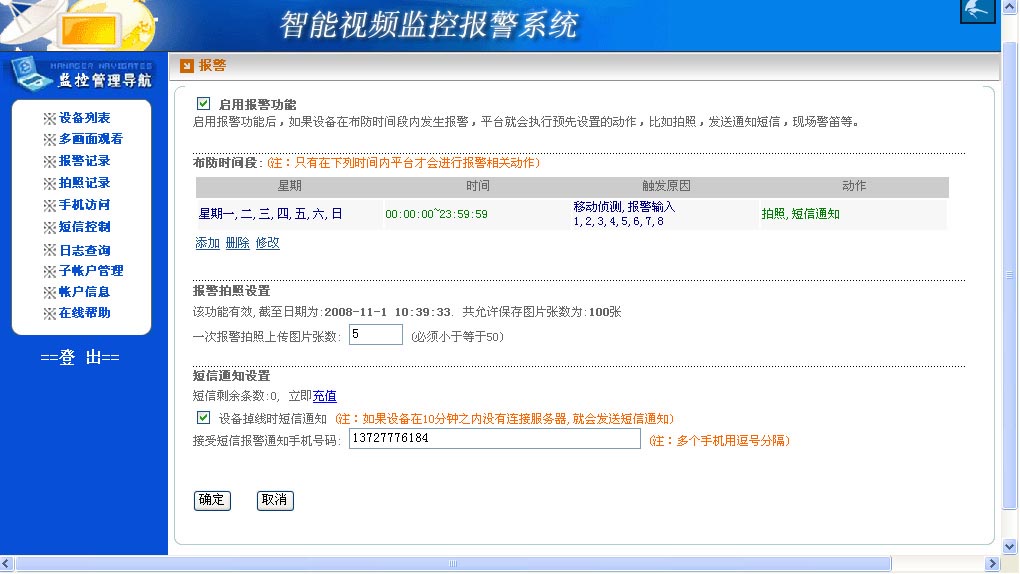Toggle the 启用报警功能 checkbox
The width and height of the screenshot is (1020, 574).
coord(204,104)
